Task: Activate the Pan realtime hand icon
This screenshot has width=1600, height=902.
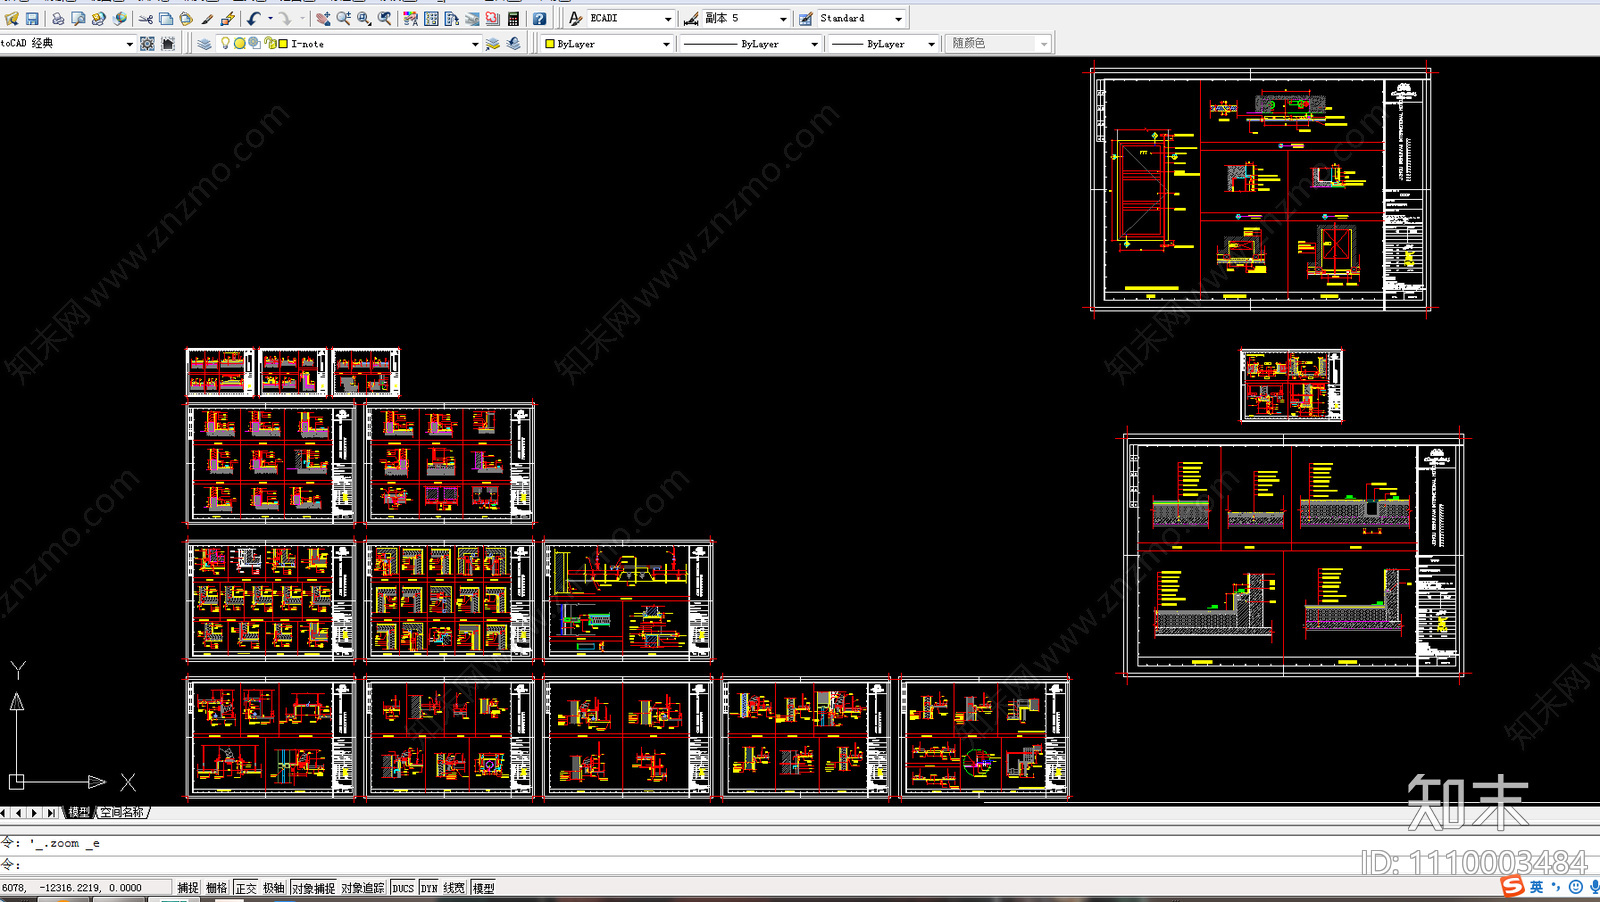Action: coord(323,18)
